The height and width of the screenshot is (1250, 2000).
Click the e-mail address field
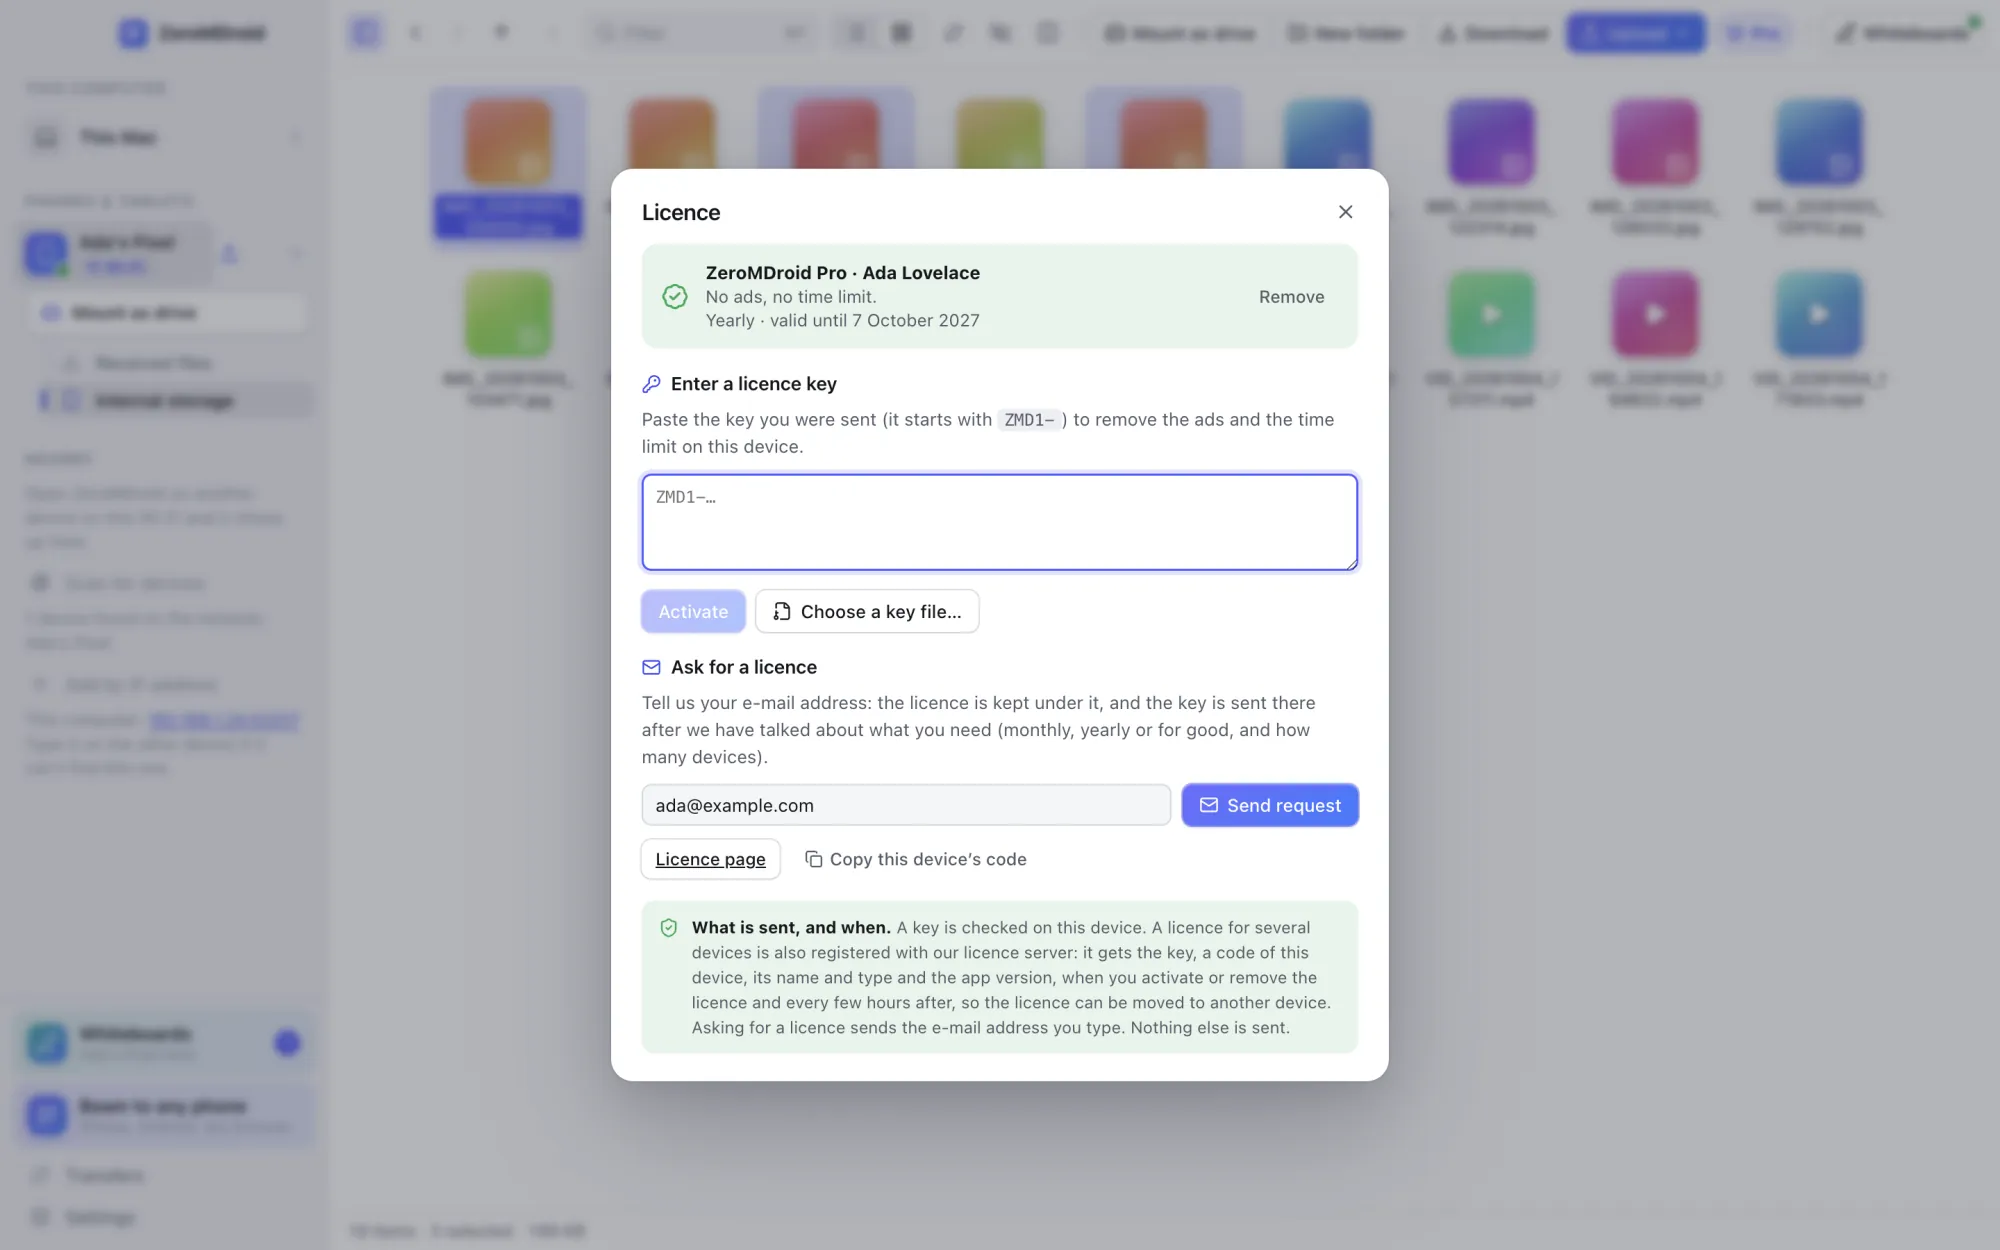click(x=906, y=805)
